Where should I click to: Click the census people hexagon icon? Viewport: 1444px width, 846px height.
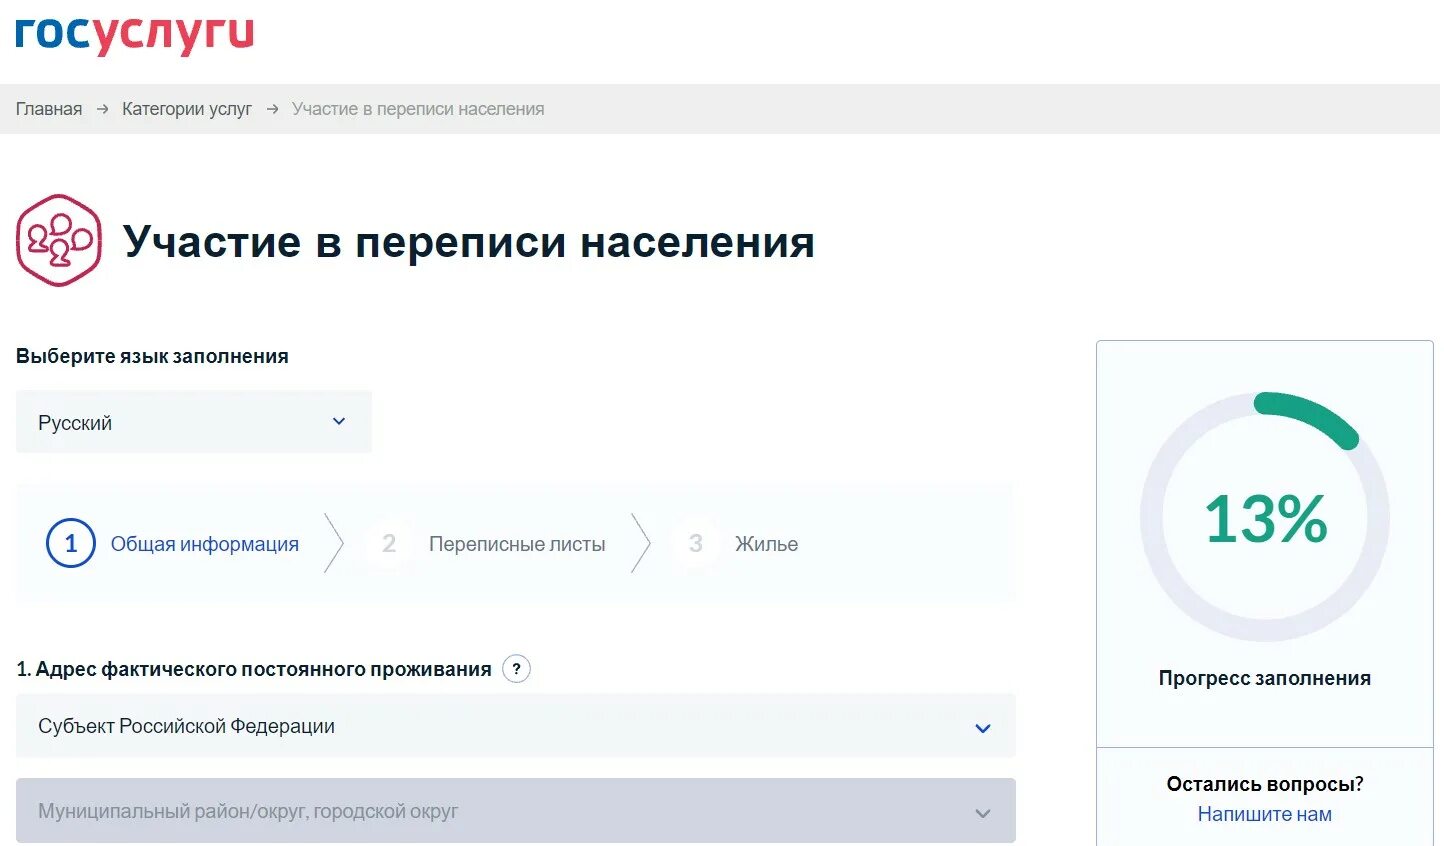59,241
